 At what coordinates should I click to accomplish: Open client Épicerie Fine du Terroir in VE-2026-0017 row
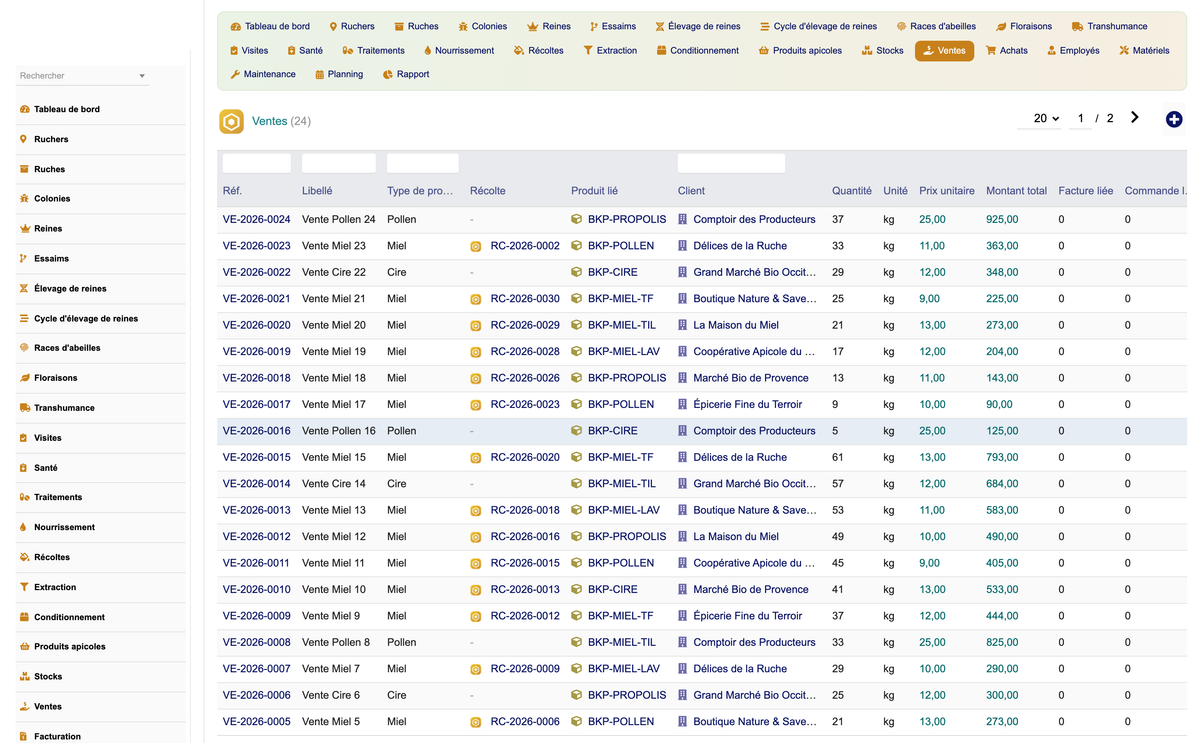(748, 405)
